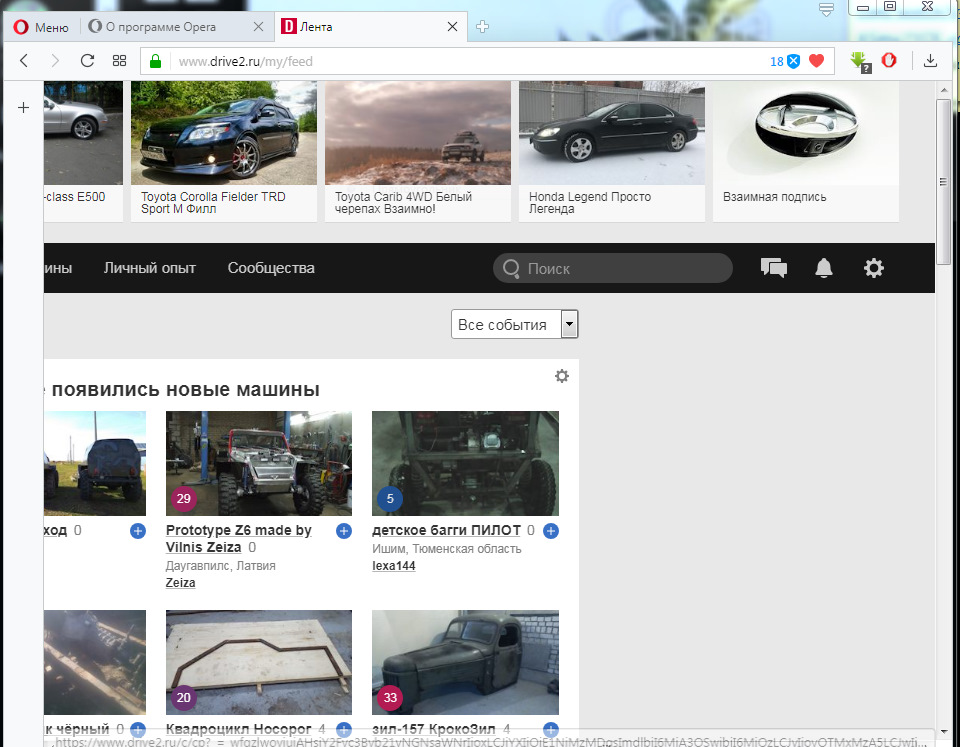Open private messages via the chat bubbles icon
960x747 pixels.
click(773, 268)
